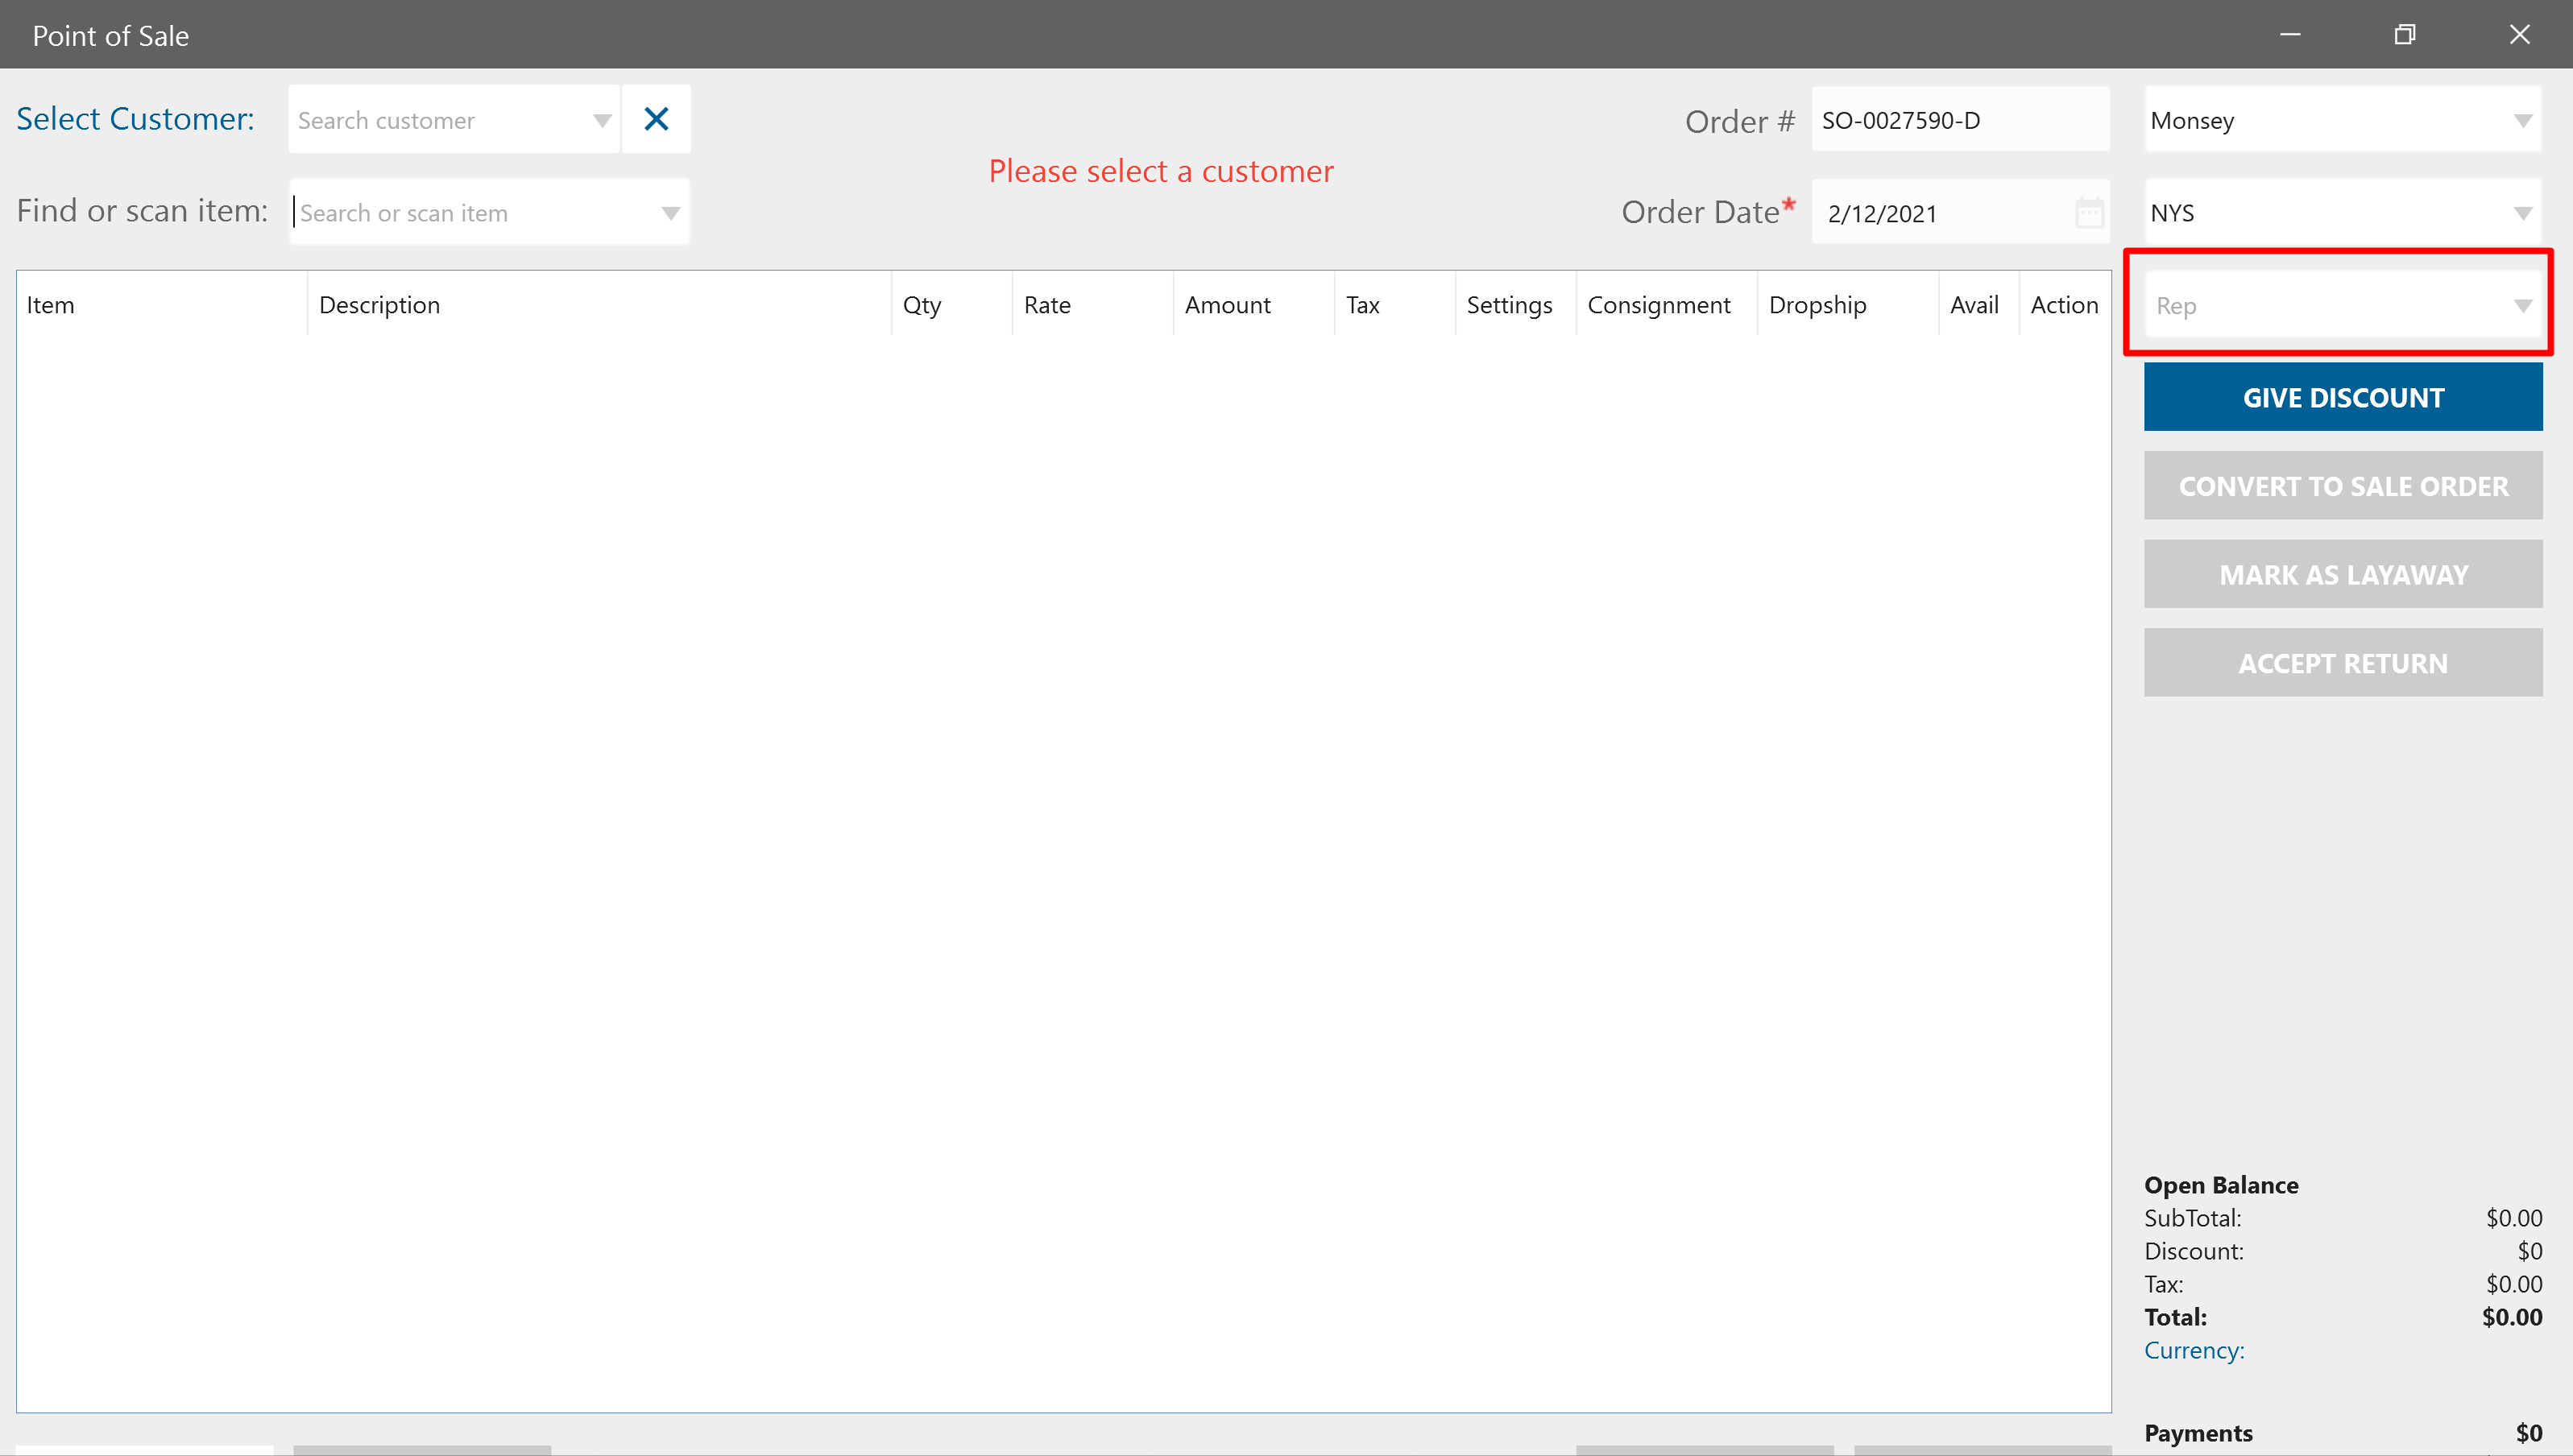The height and width of the screenshot is (1456, 2573).
Task: Restore down the Point of Sale window
Action: click(2404, 35)
